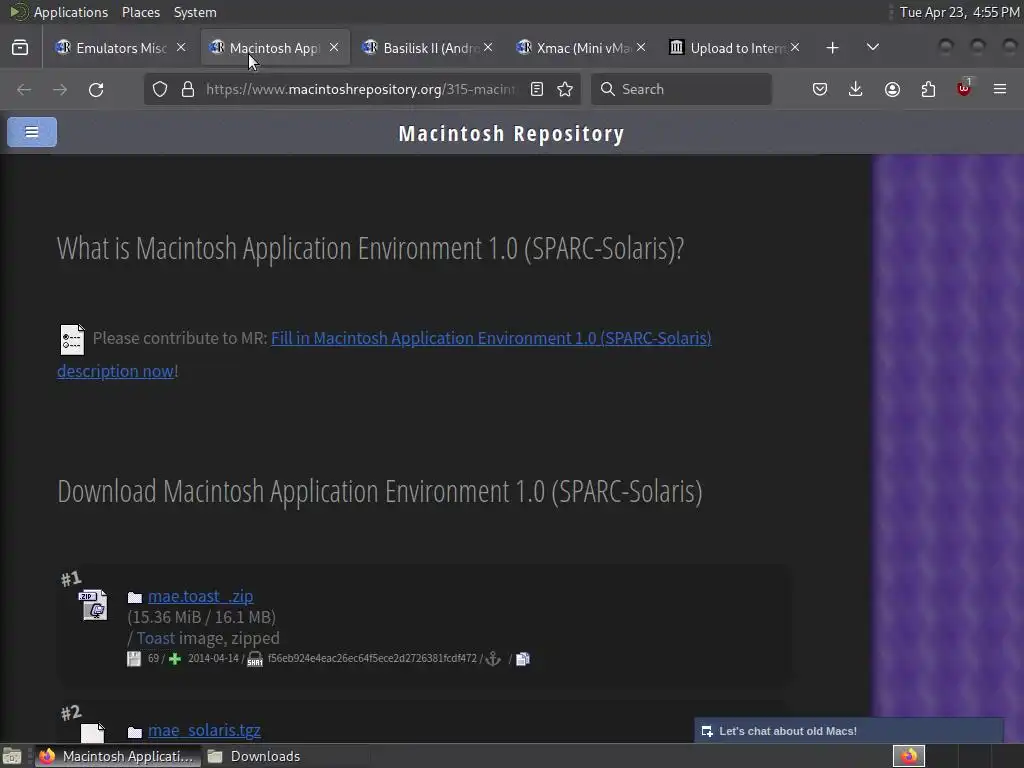
Task: Select Macintosh Applicati... Firefox taskbar entry
Action: pos(118,756)
